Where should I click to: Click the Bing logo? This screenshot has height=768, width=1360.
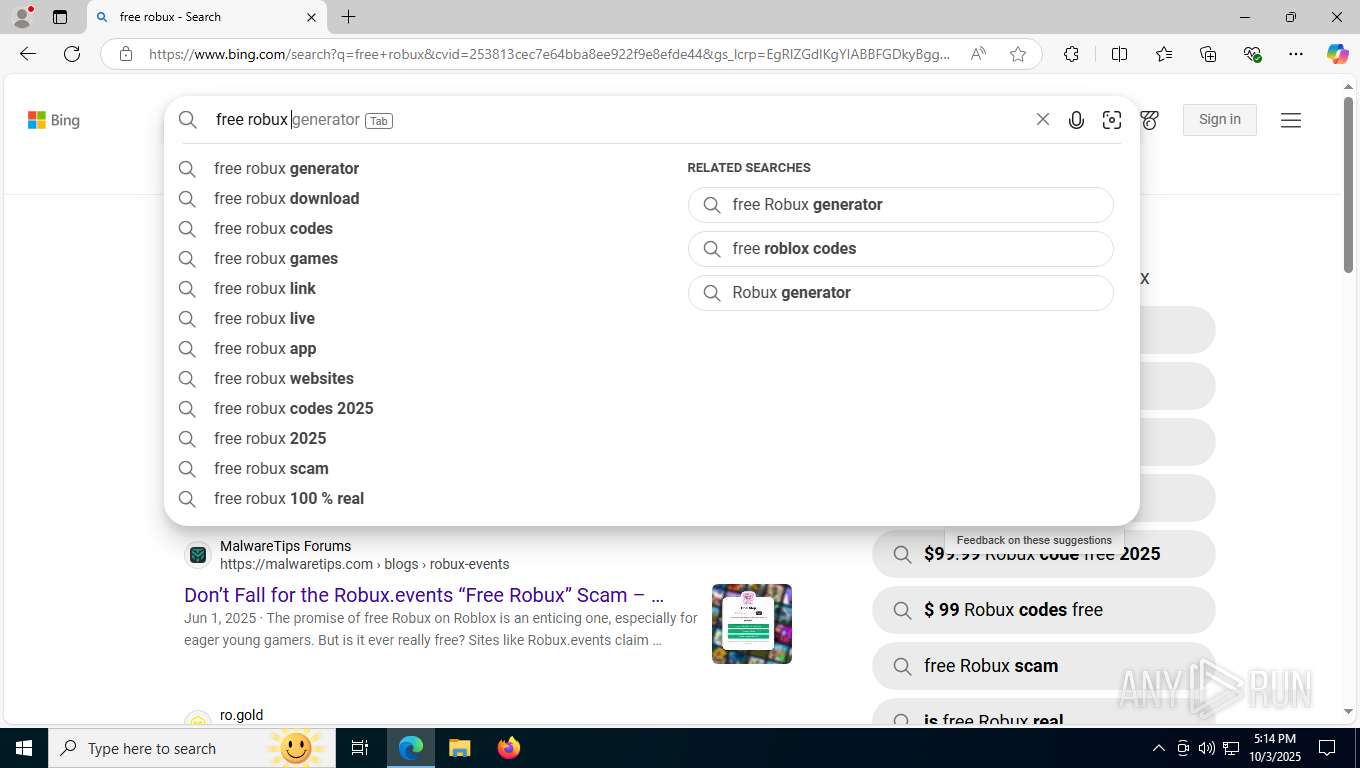pos(54,120)
